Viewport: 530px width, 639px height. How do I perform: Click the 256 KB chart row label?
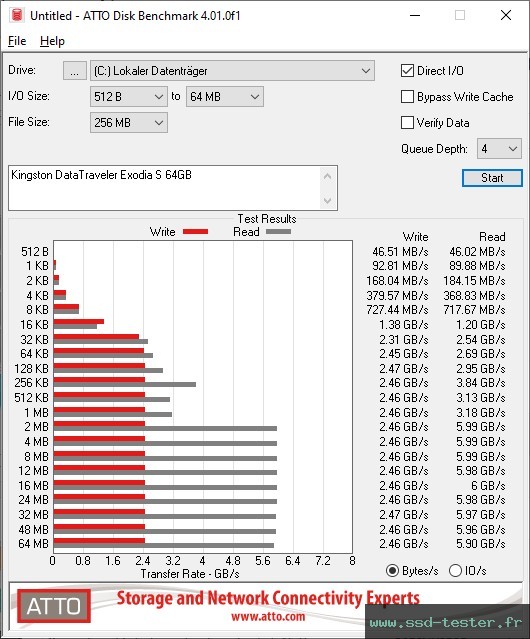(x=31, y=383)
